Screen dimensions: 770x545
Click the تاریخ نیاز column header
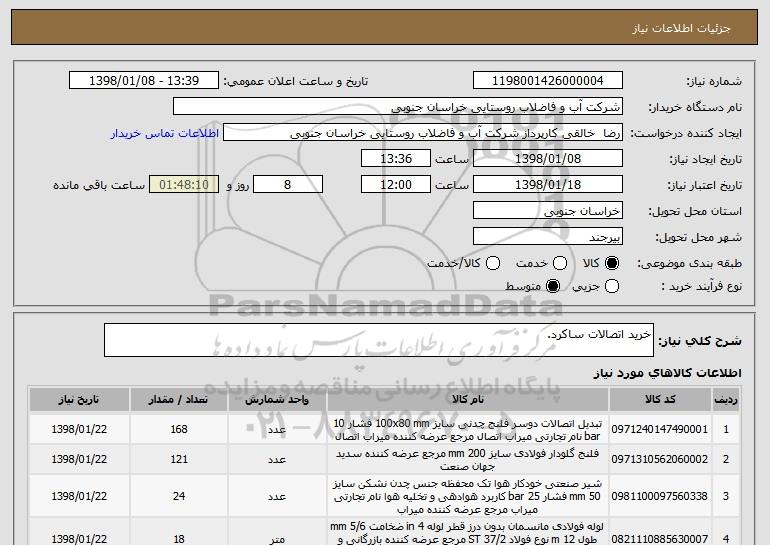point(79,400)
